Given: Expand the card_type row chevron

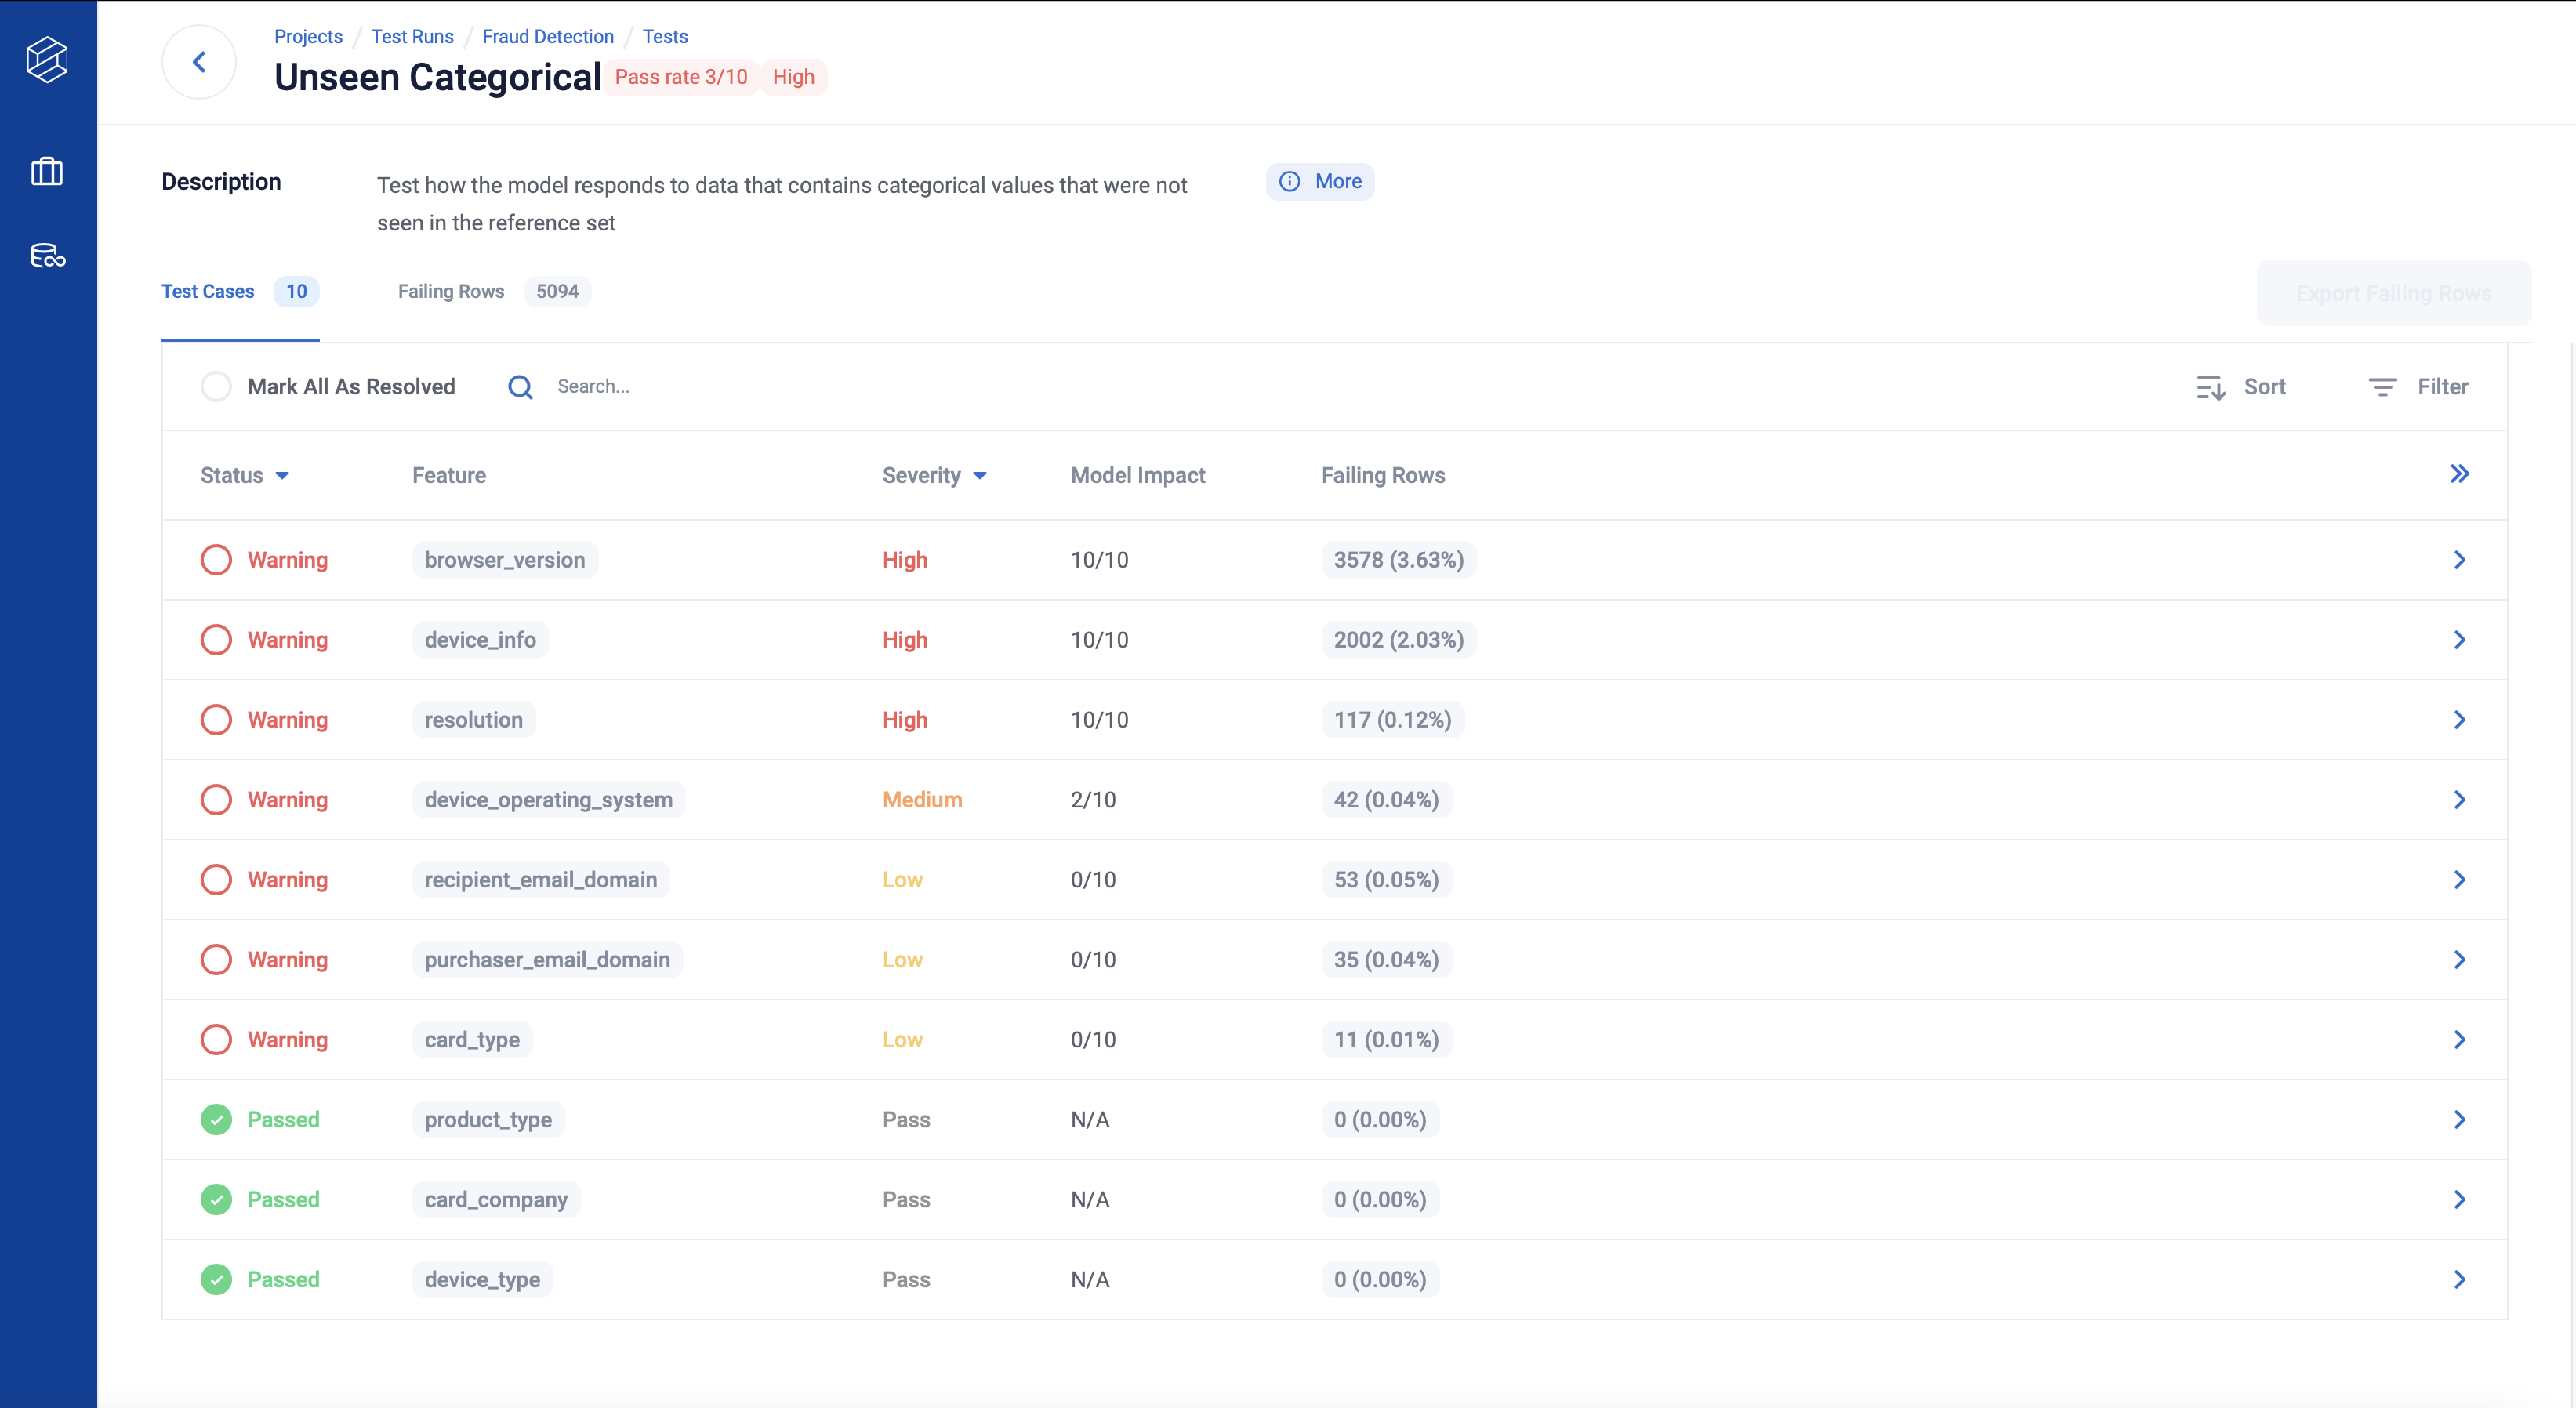Looking at the screenshot, I should coord(2460,1040).
